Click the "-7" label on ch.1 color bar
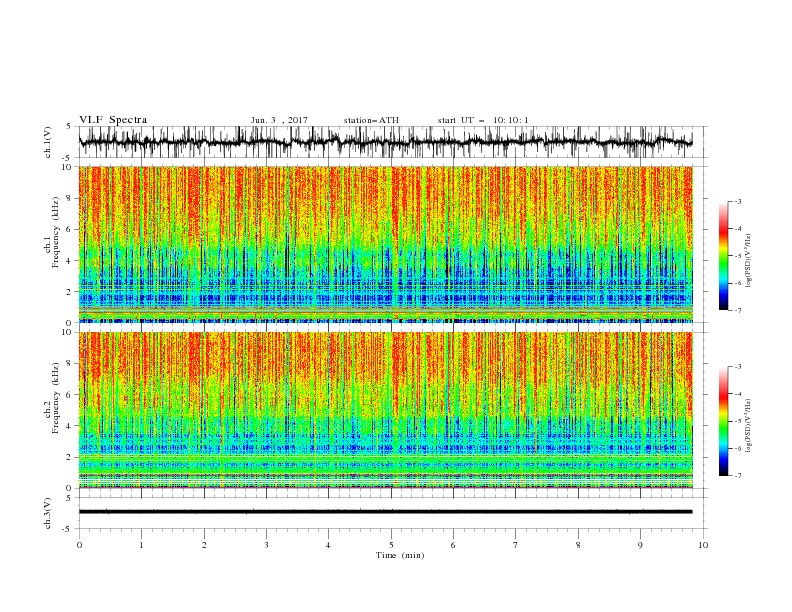This screenshot has height=612, width=792. point(738,310)
